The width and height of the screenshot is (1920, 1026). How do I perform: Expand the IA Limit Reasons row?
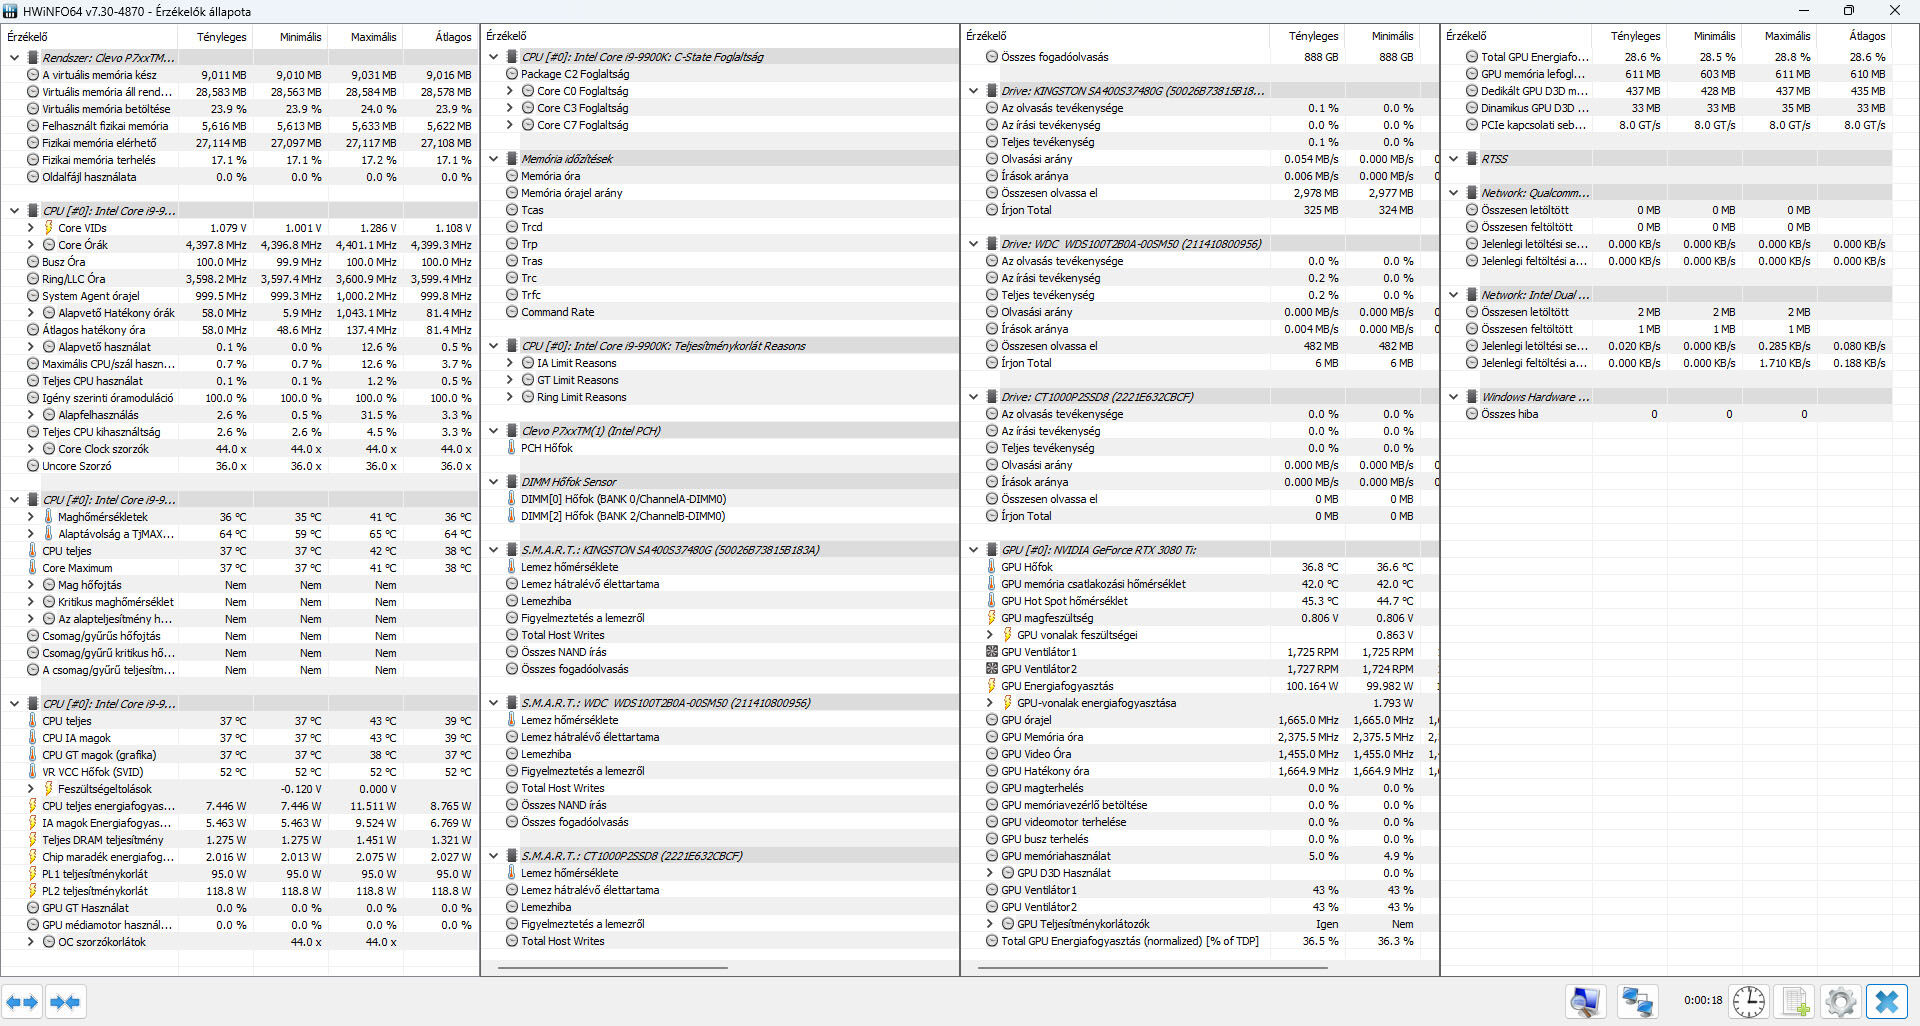click(509, 363)
